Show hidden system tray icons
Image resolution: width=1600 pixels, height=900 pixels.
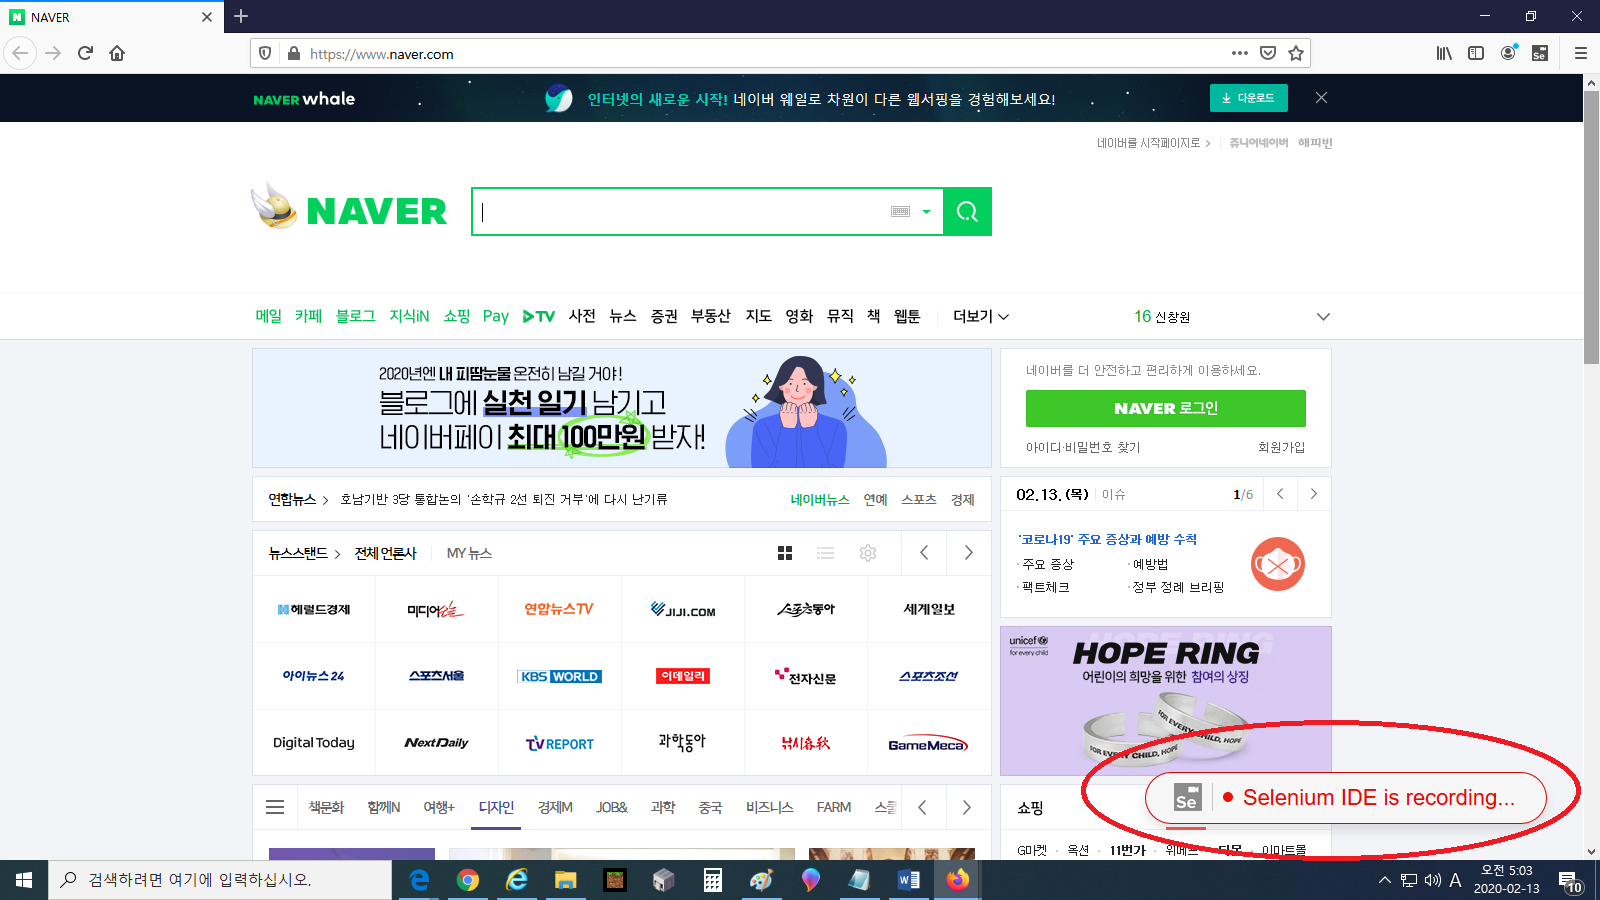click(x=1384, y=880)
